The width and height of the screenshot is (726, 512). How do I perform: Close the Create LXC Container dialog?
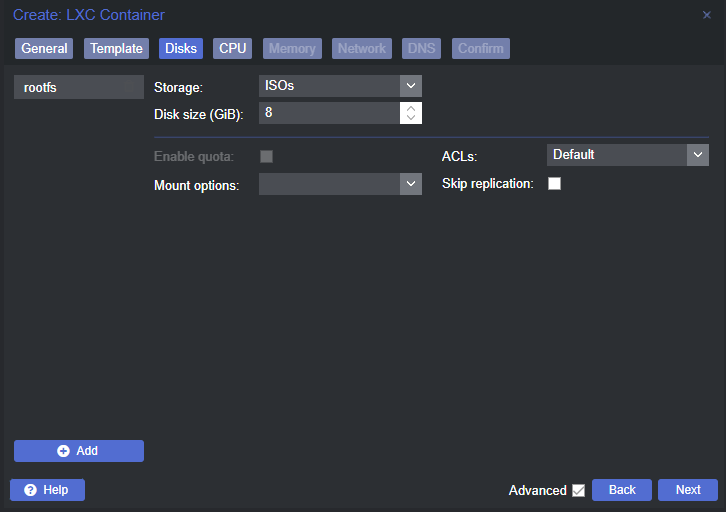tap(707, 15)
